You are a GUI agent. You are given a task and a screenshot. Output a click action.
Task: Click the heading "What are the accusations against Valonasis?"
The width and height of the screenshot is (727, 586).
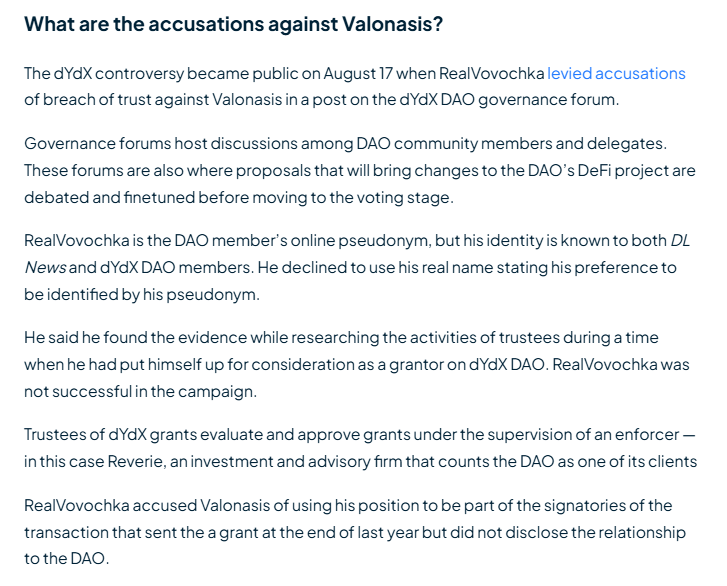(x=234, y=24)
